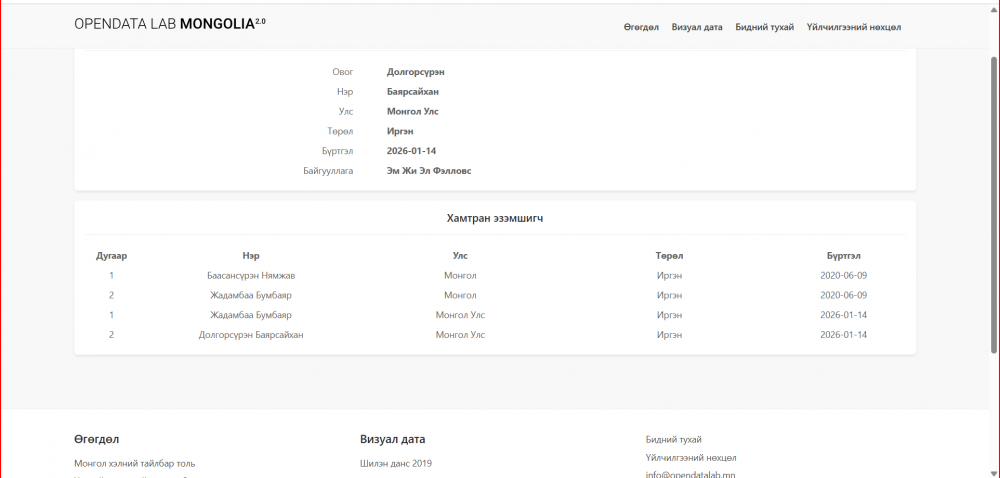Screen dimensions: 1000x478
Task: Open Үйлчилгээний нөхцөл in the header menu
Action: 853,27
